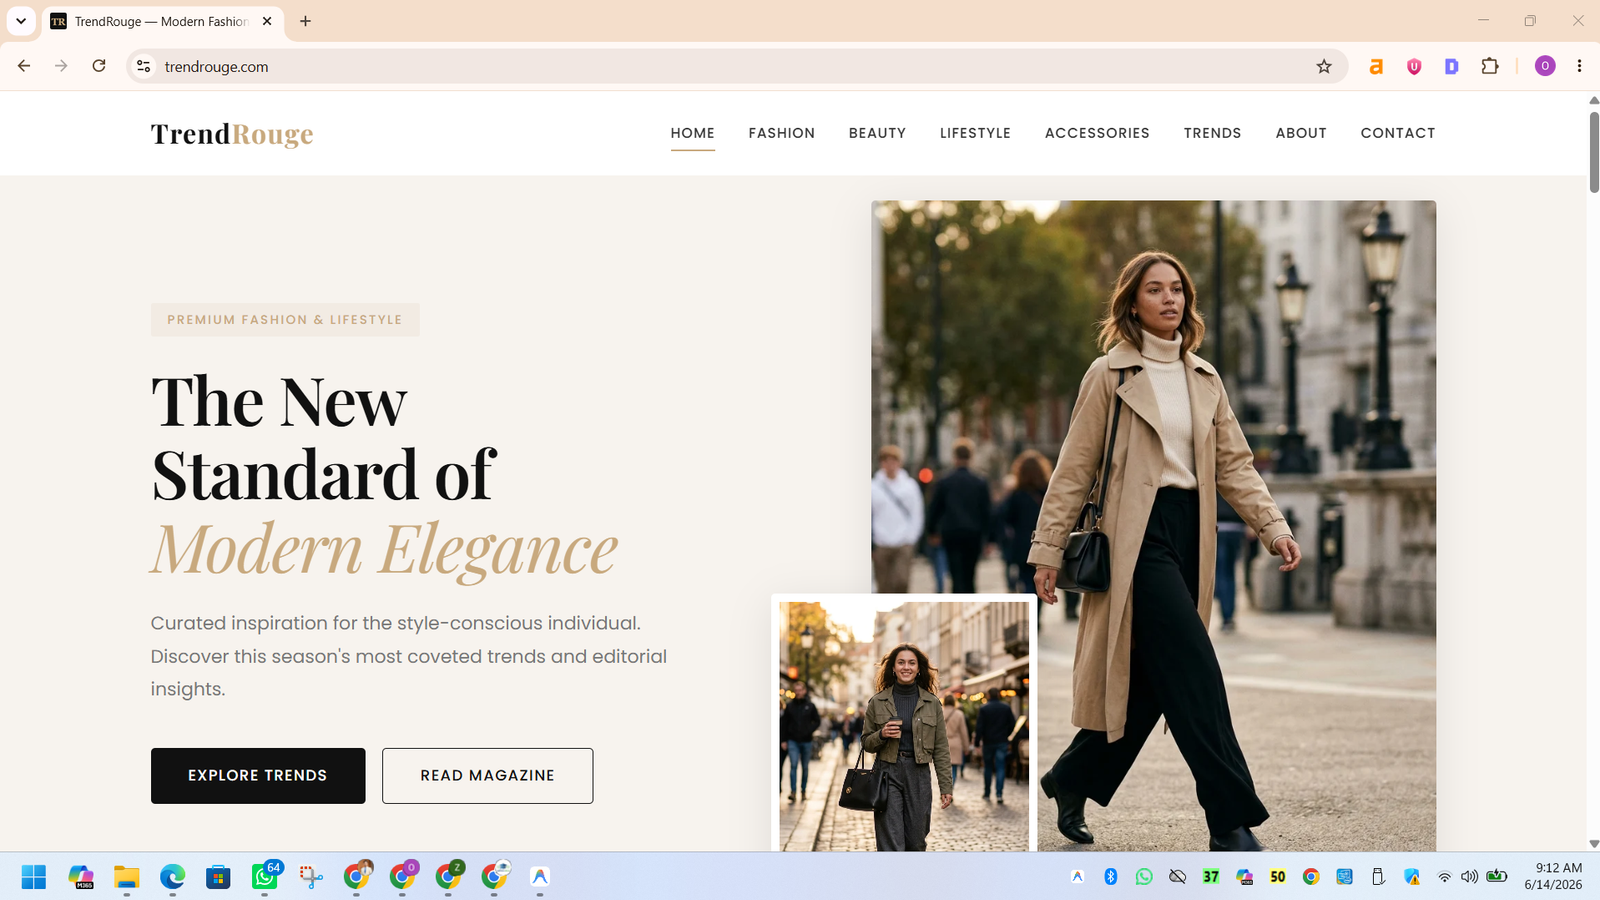Screen dimensions: 1600x900
Task: Open Wi-Fi network settings in tray
Action: [x=1444, y=877]
